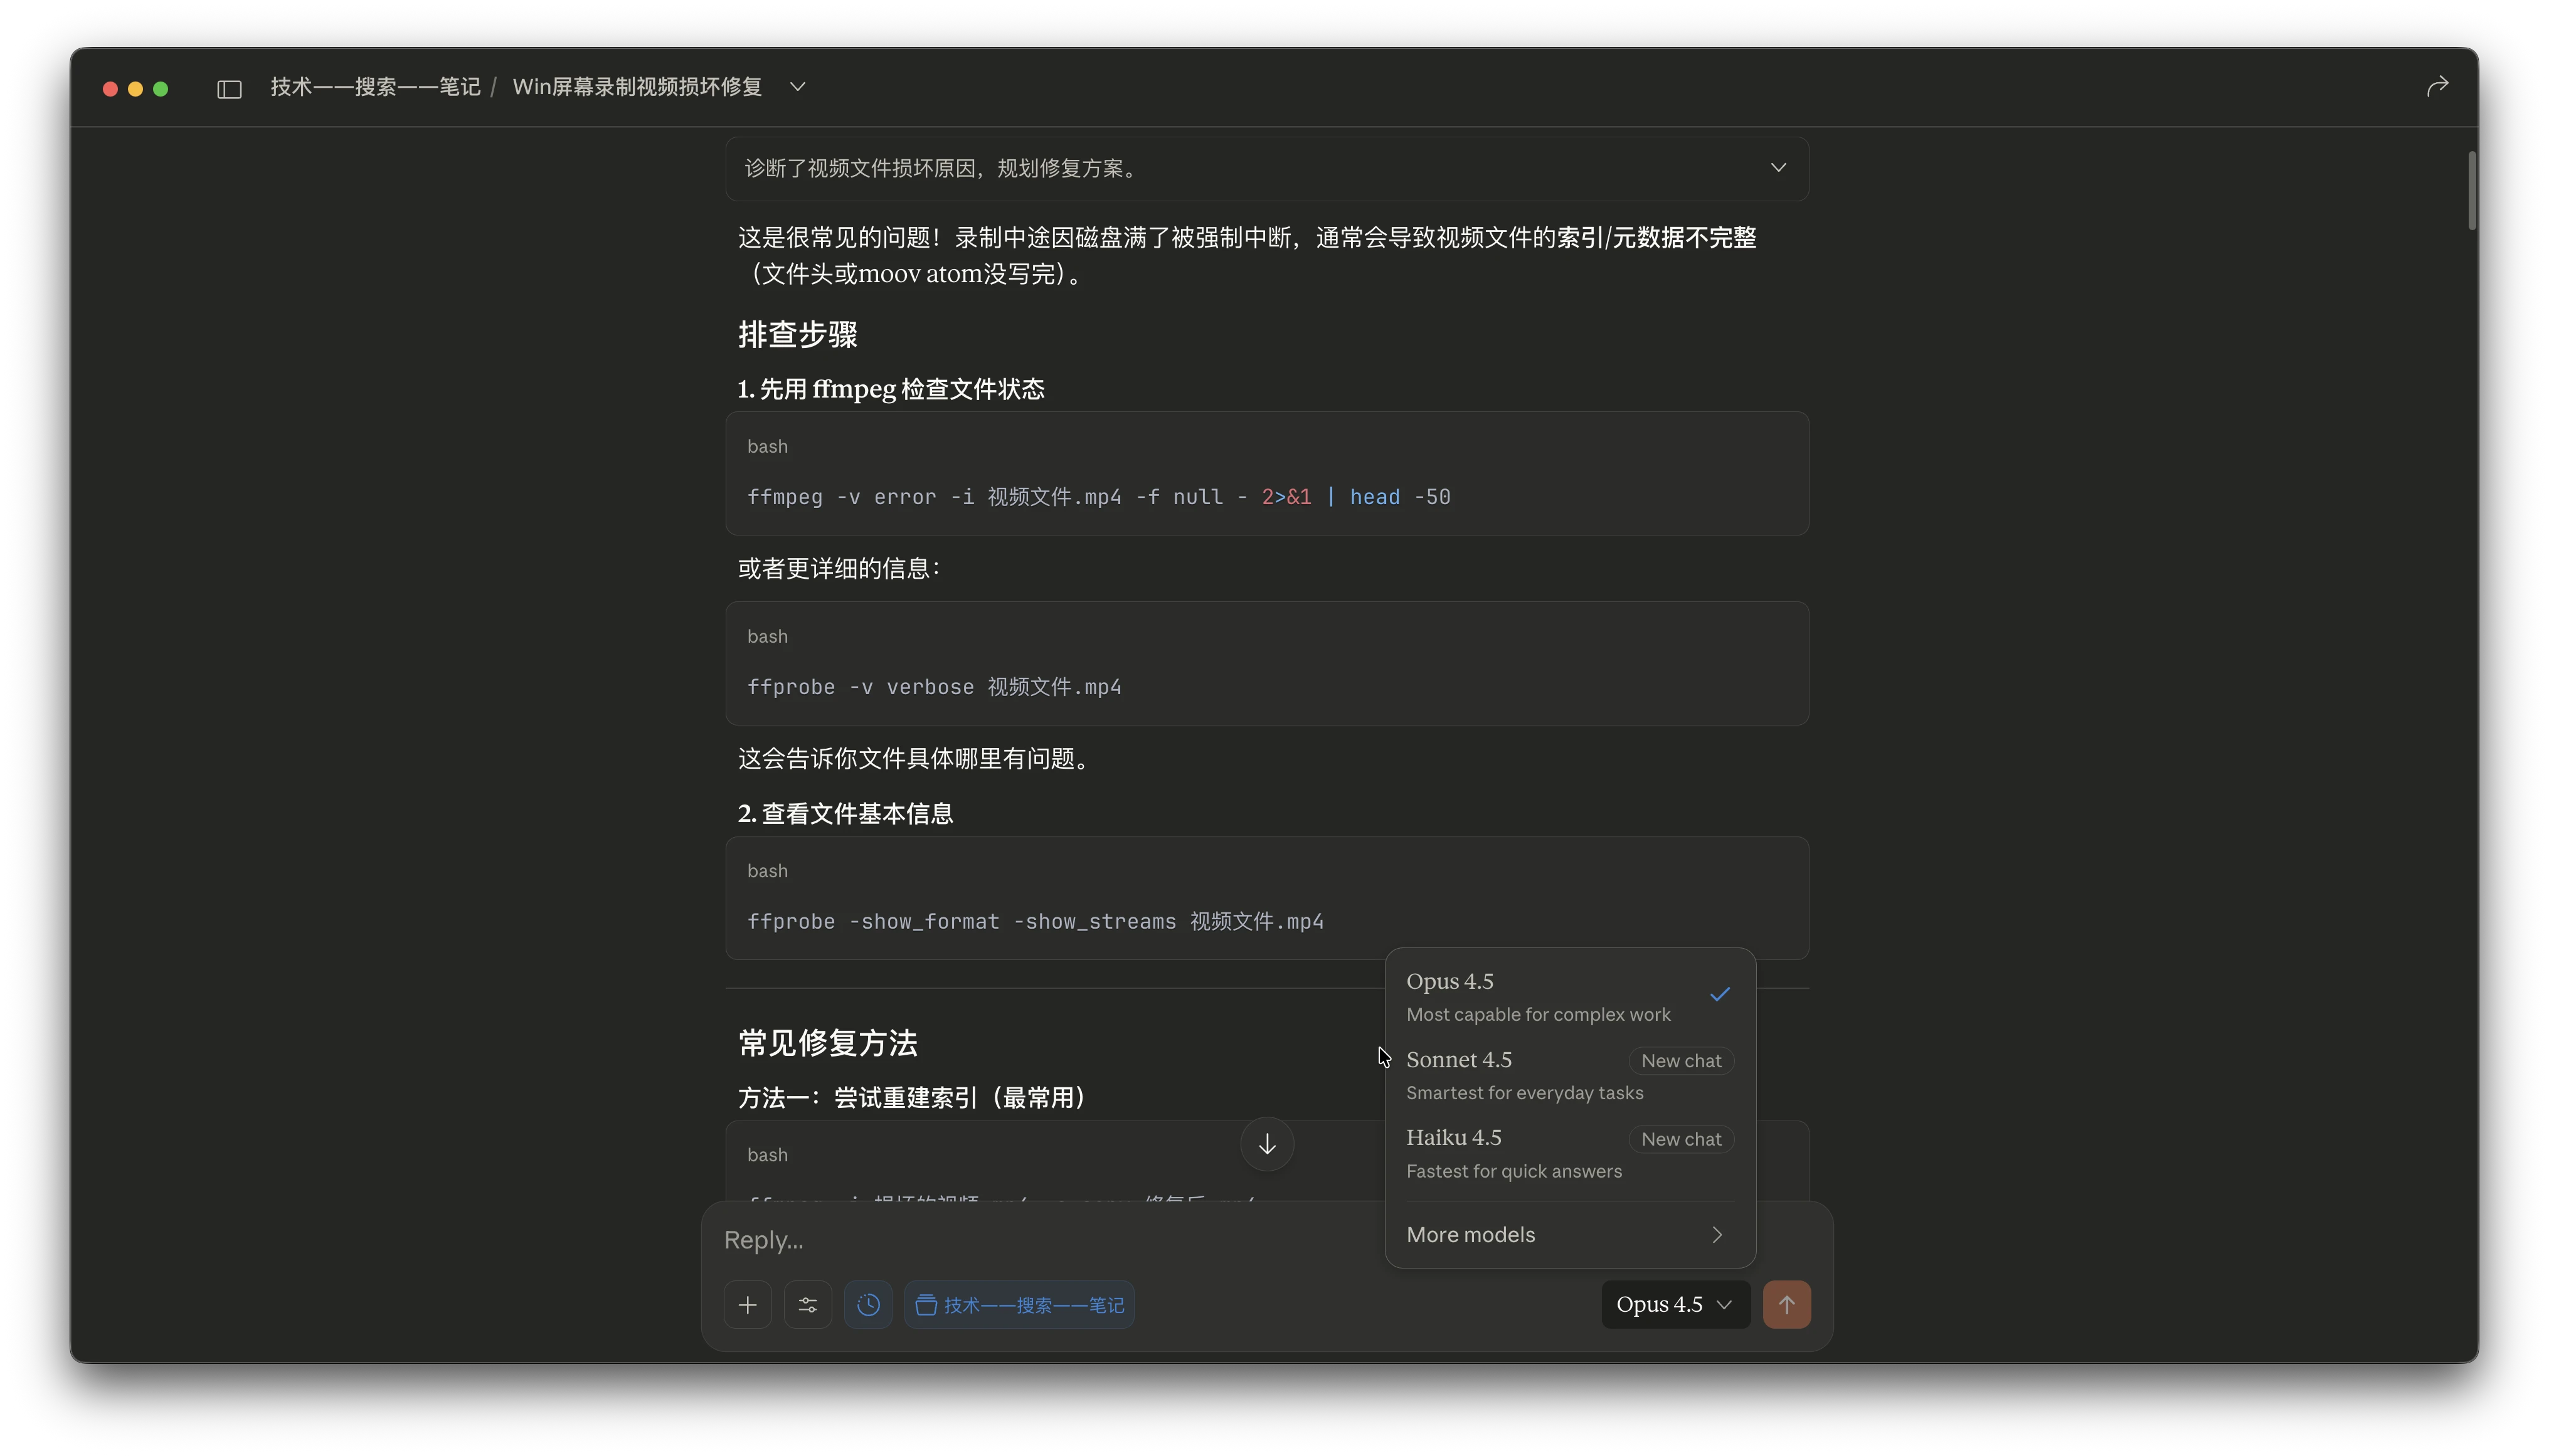
Task: Open the 技术——搜索——笔记 breadcrumb item
Action: [375, 87]
